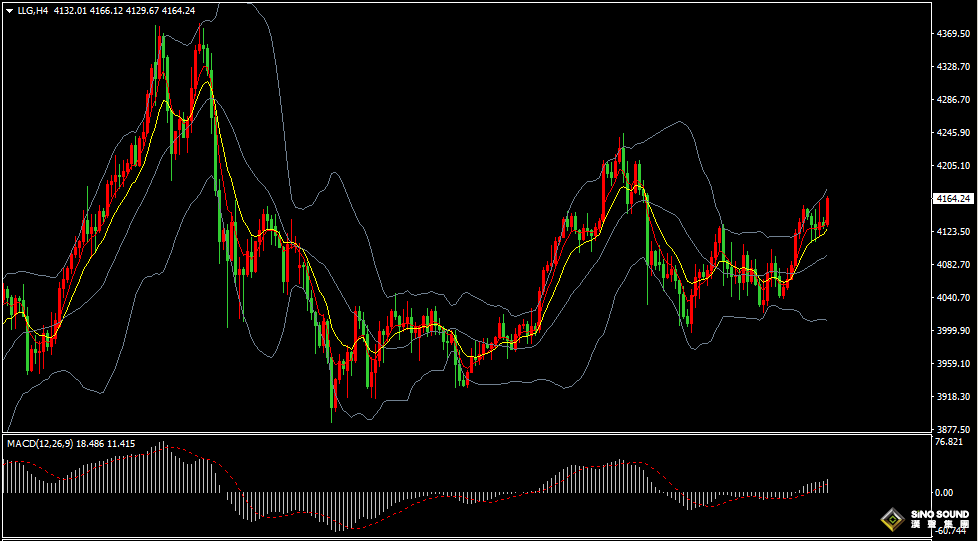Viewport: 979px width, 541px height.
Task: Click MACD scale value 76.821
Action: tap(950, 442)
